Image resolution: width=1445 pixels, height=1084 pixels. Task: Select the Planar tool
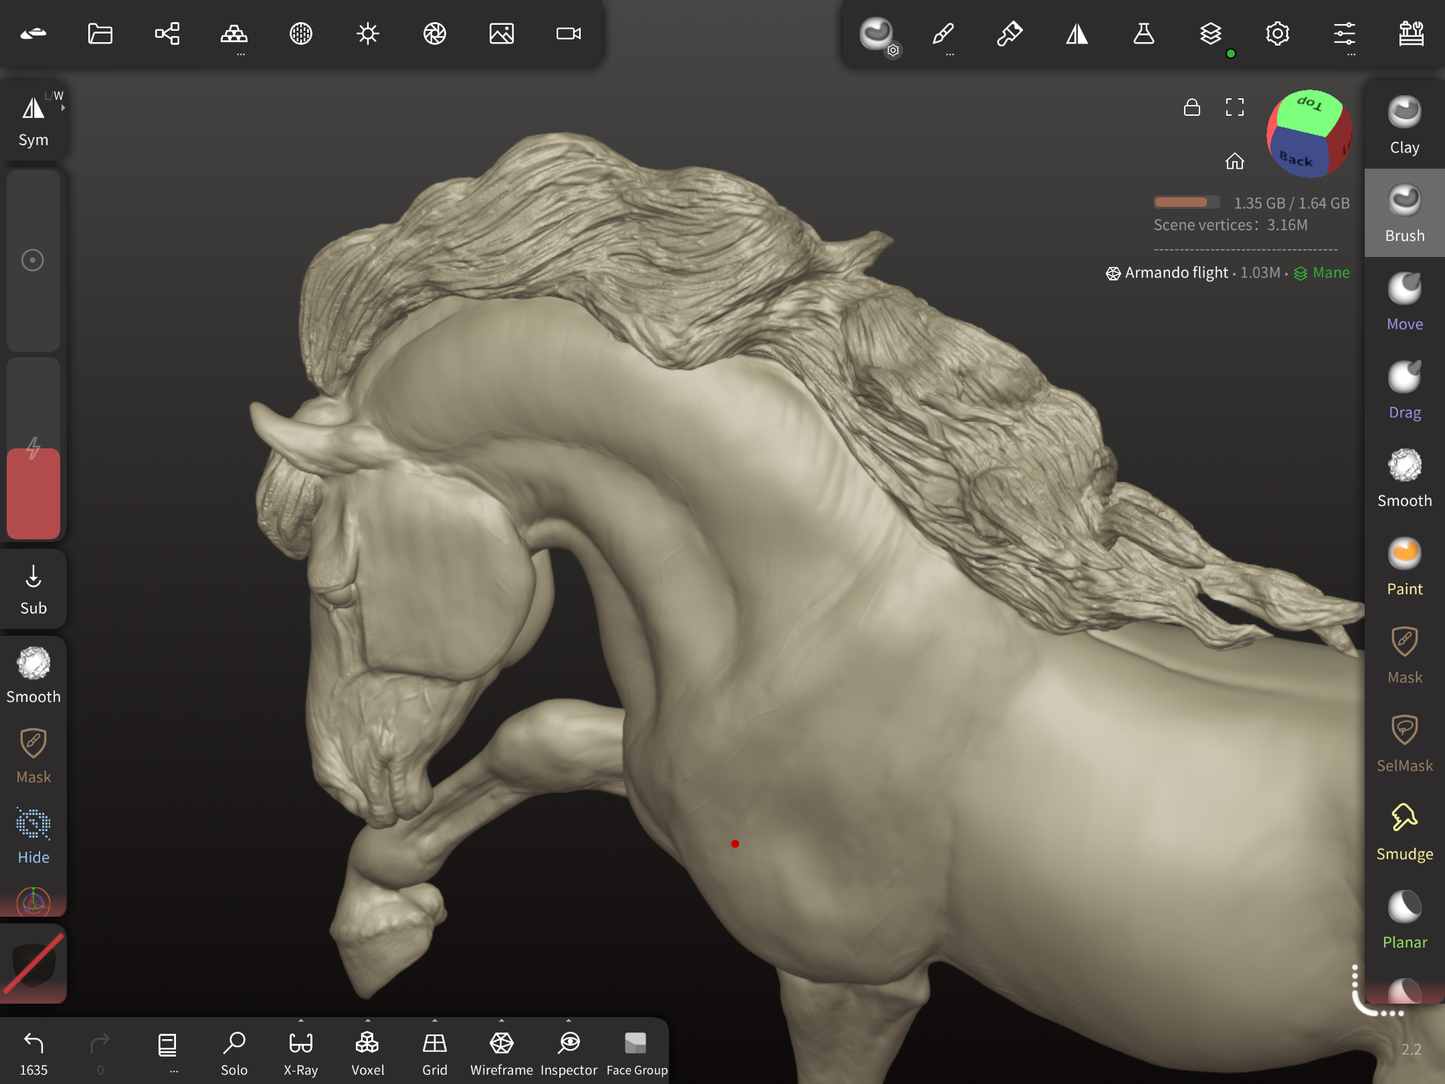coord(1404,919)
